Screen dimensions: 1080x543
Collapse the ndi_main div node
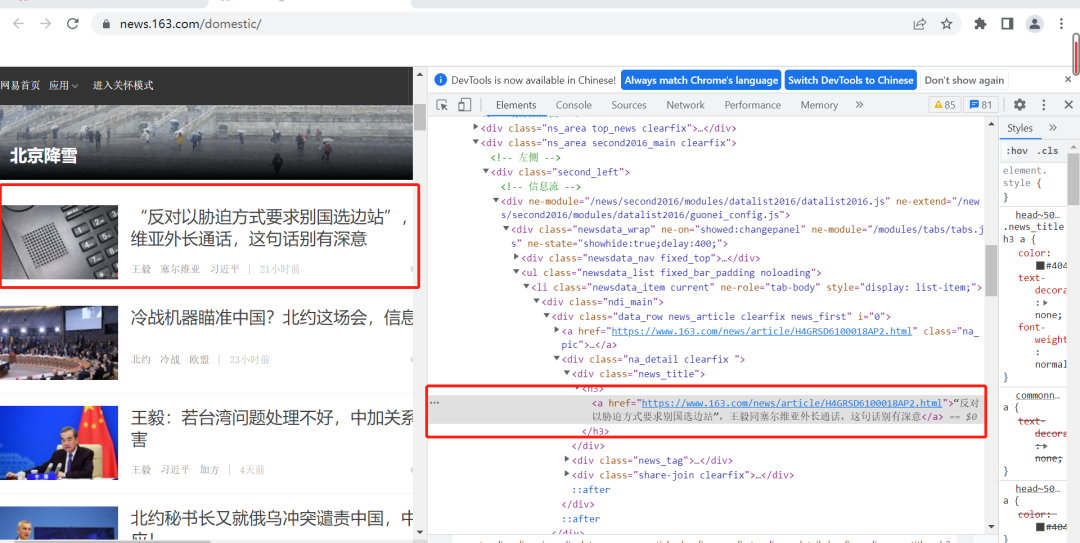[536, 302]
